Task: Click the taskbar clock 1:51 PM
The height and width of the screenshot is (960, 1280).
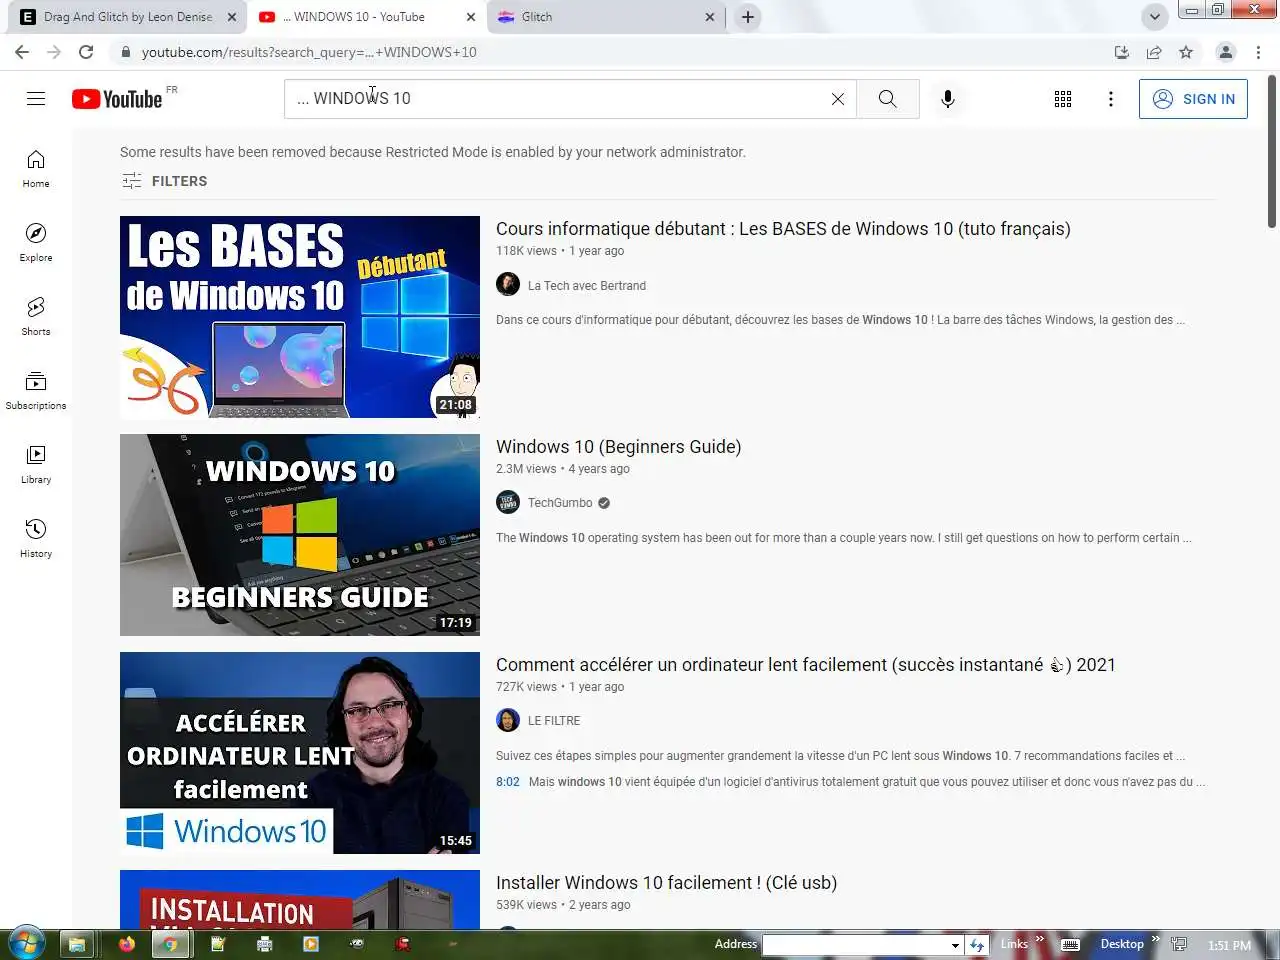Action: click(1229, 945)
